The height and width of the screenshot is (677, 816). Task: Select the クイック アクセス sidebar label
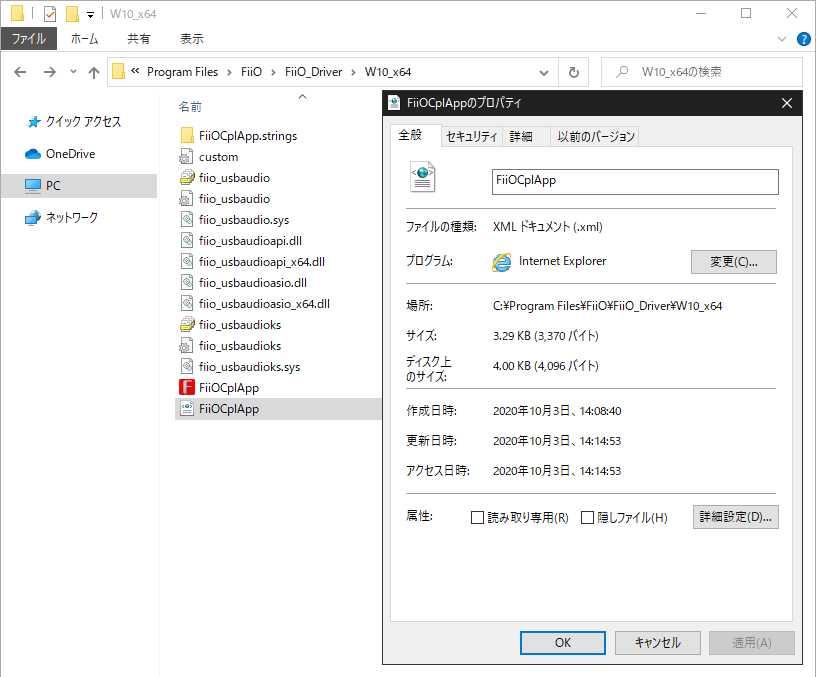tap(83, 122)
